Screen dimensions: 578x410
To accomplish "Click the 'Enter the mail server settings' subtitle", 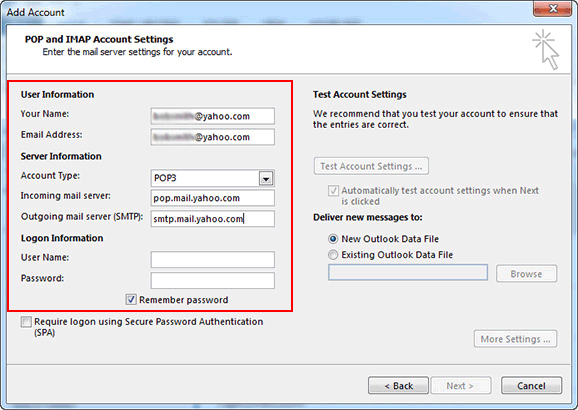I will (137, 52).
